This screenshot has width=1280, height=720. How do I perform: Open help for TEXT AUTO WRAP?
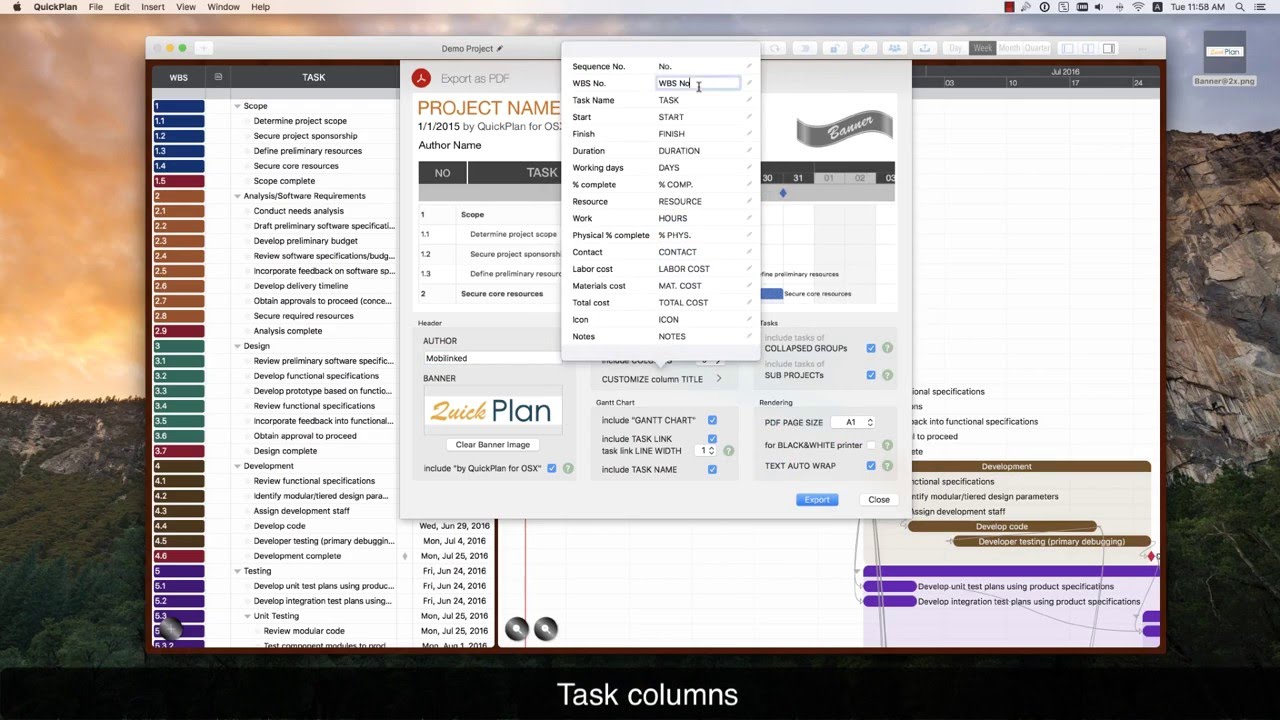click(x=887, y=466)
